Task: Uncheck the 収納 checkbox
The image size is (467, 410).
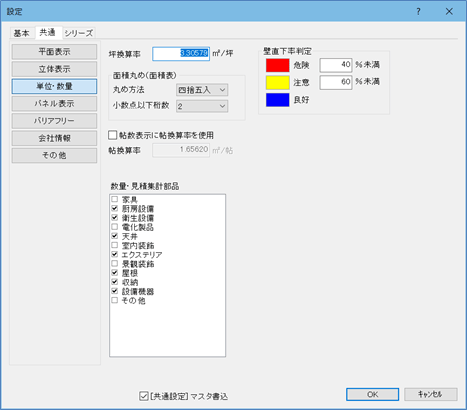Action: coord(115,282)
